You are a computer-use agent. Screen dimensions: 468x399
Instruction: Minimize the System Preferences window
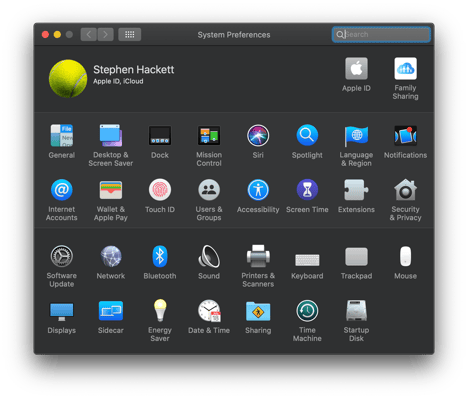[x=57, y=35]
